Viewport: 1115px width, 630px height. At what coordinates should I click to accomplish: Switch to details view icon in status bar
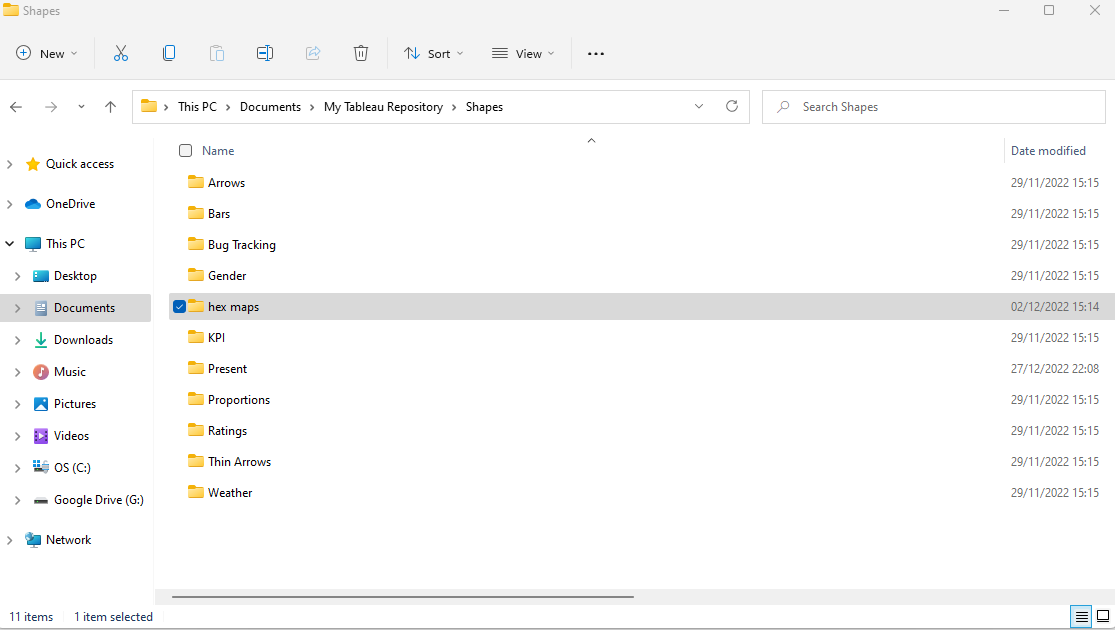[x=1082, y=616]
